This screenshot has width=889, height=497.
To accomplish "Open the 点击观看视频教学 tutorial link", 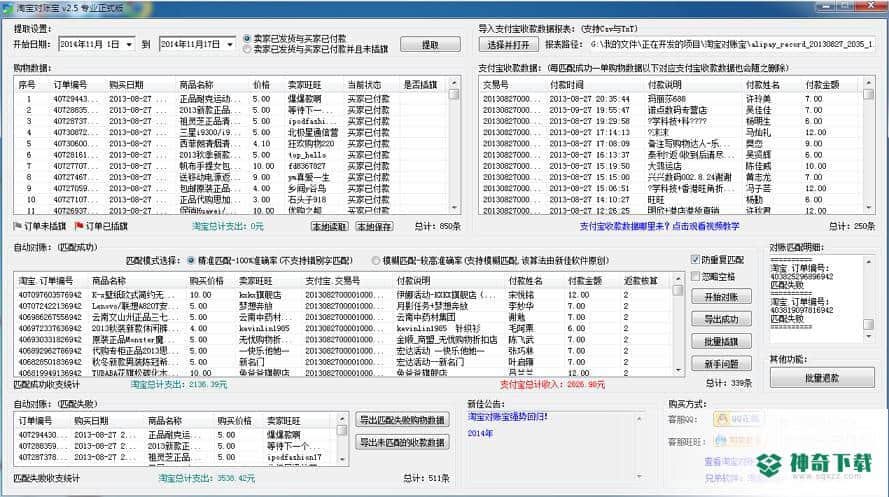I will [705, 226].
